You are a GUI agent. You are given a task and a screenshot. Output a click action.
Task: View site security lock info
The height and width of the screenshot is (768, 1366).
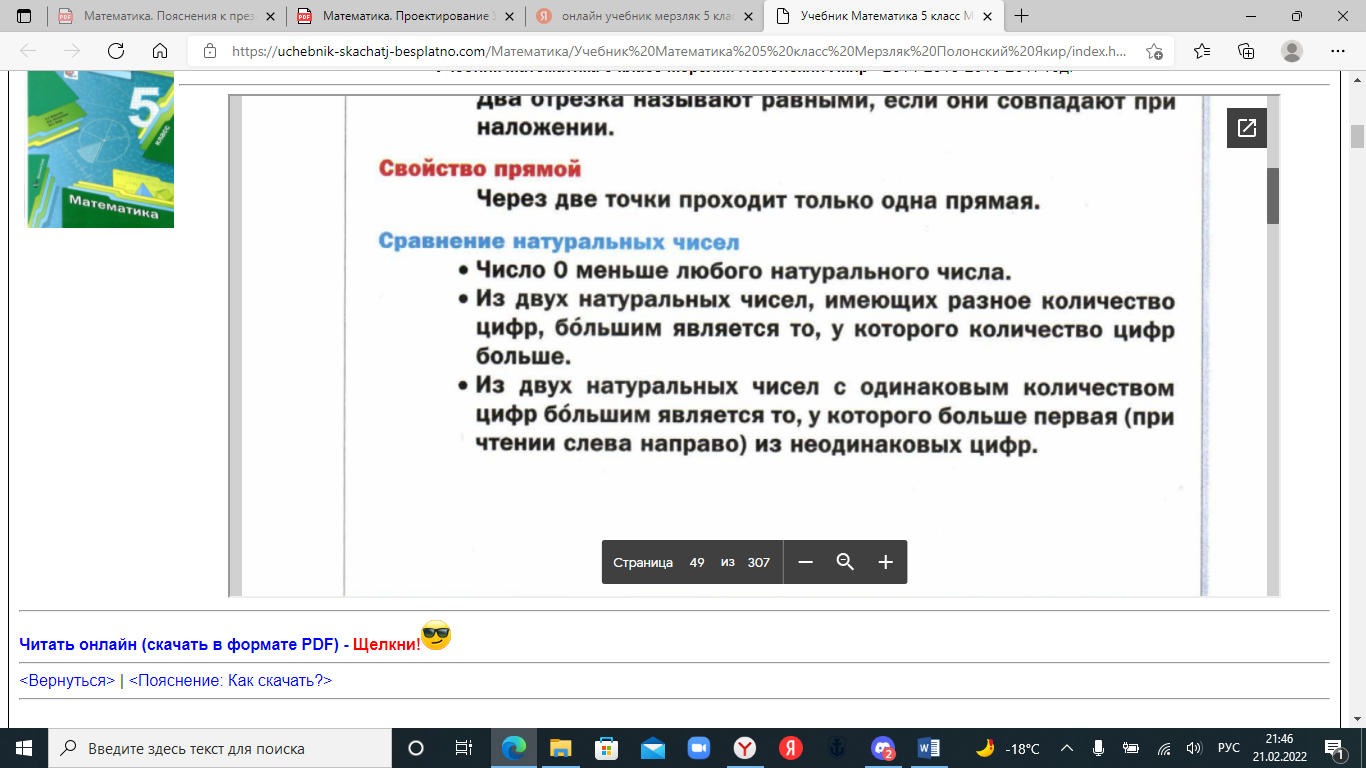[209, 51]
